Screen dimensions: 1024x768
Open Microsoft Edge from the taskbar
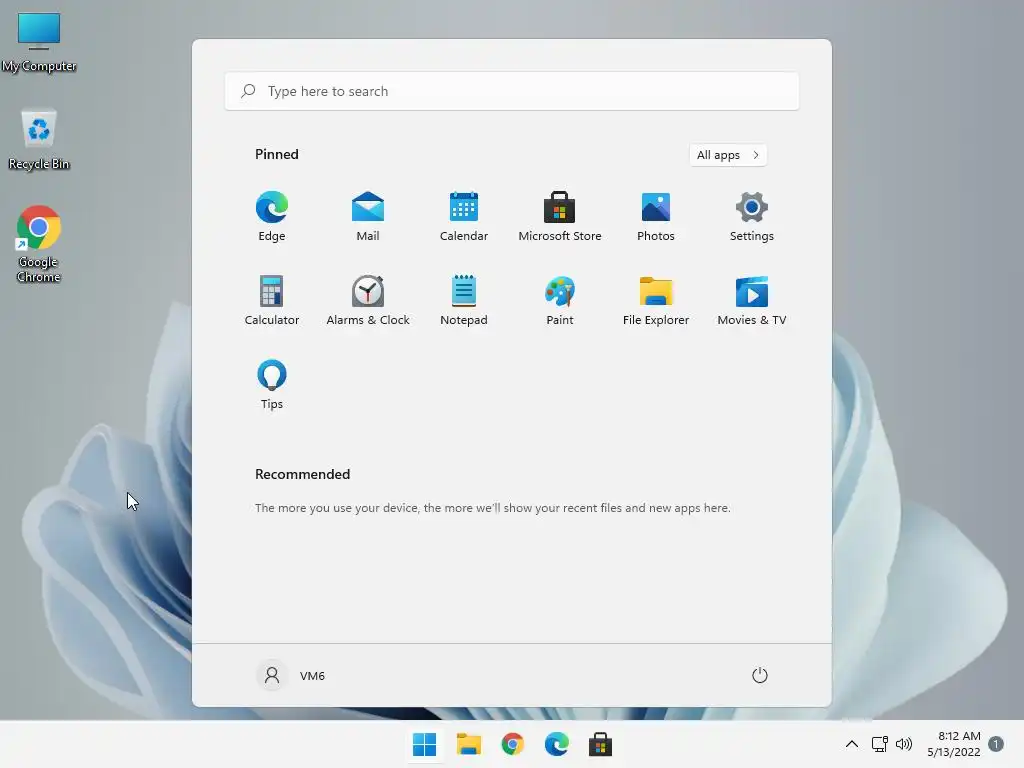pos(556,744)
